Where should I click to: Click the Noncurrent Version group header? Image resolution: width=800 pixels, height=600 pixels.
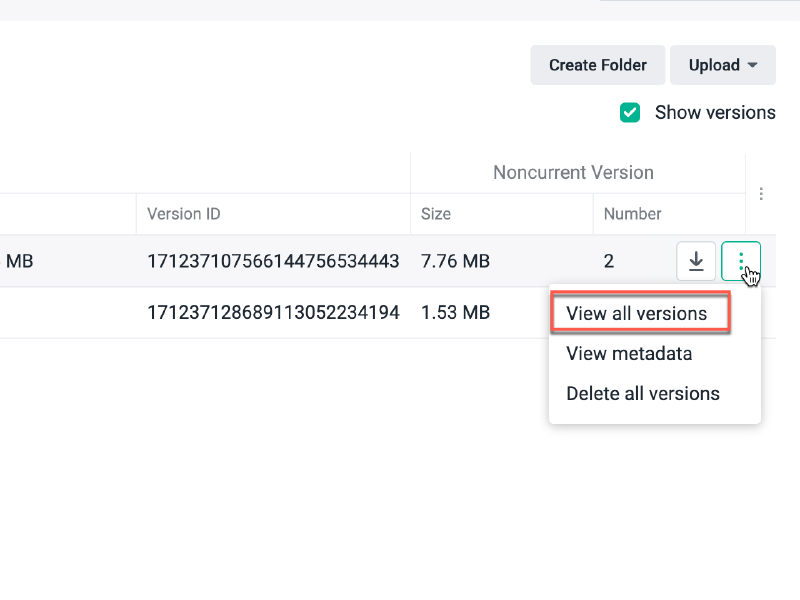point(573,173)
